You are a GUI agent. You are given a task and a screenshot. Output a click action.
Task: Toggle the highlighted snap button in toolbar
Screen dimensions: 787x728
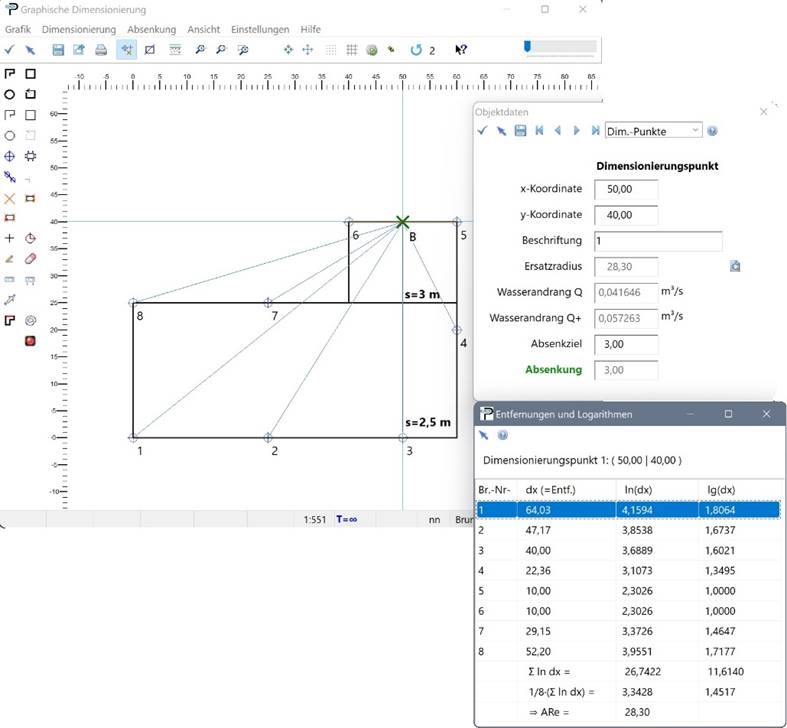[127, 49]
